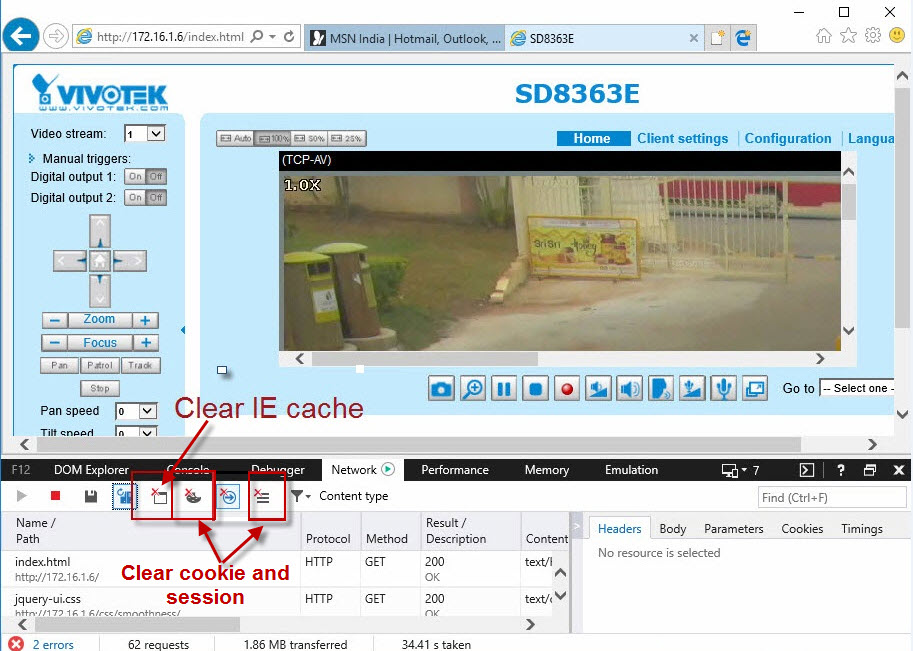This screenshot has width=913, height=651.
Task: Clear cookies and session in Network panel
Action: pos(195,495)
